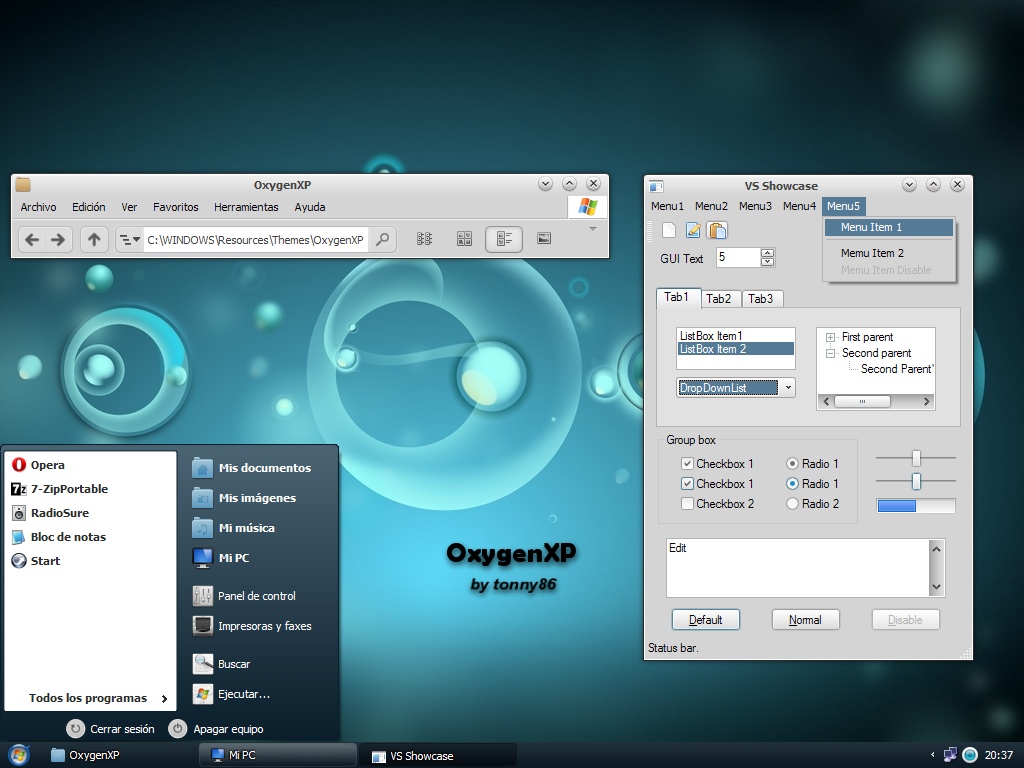Toggle the first checked Checkbox 1
This screenshot has width=1024, height=768.
(x=687, y=464)
